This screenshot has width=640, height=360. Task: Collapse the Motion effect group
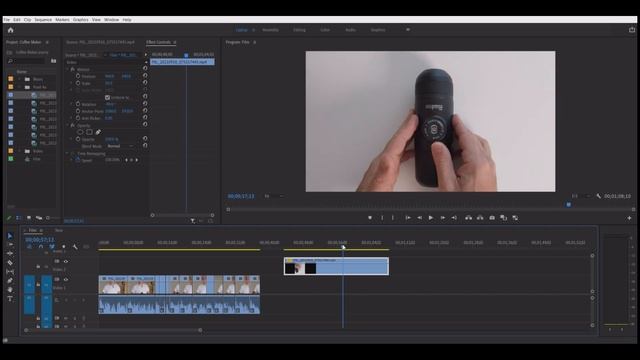[68, 69]
